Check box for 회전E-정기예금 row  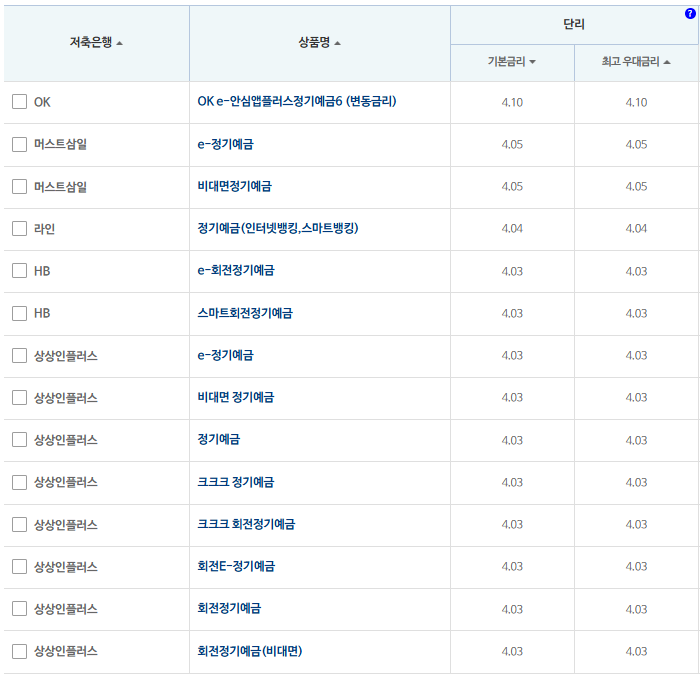pos(19,566)
